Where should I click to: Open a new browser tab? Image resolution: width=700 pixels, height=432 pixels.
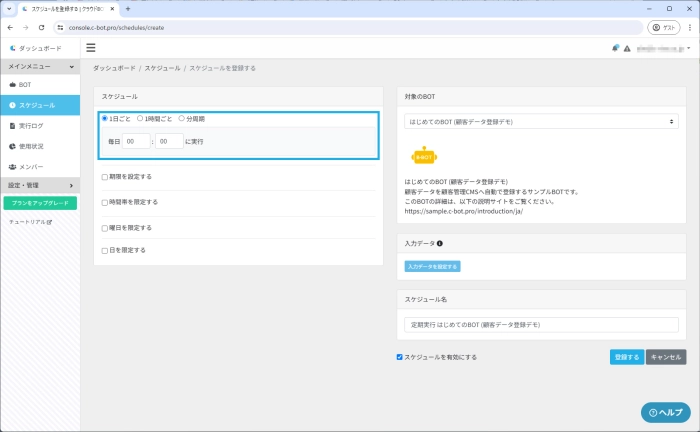coord(128,8)
